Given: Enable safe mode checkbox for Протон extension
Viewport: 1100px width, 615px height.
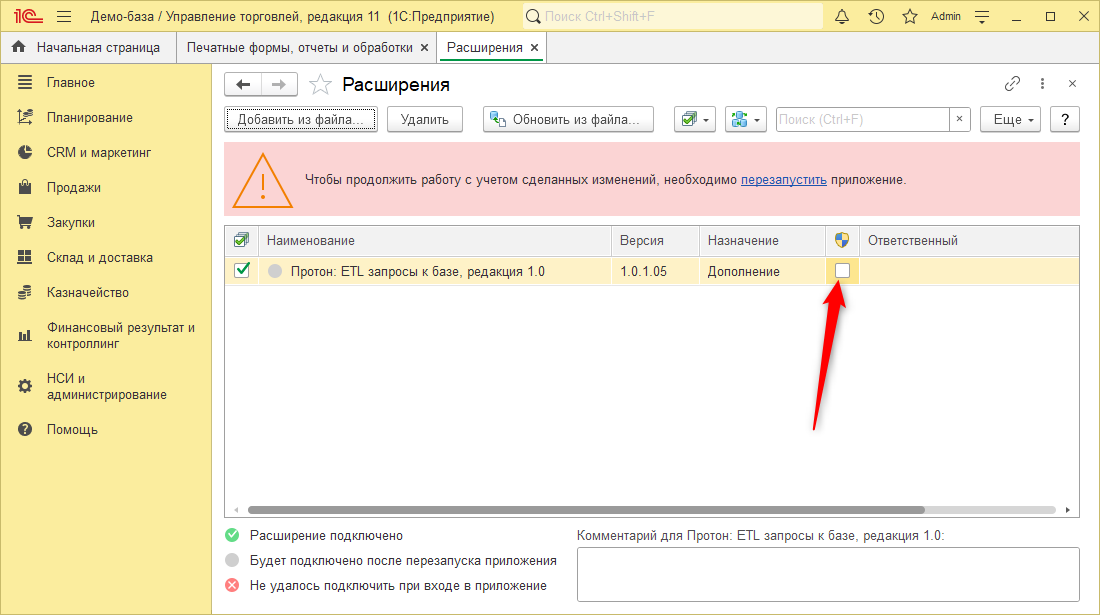Looking at the screenshot, I should coord(842,271).
